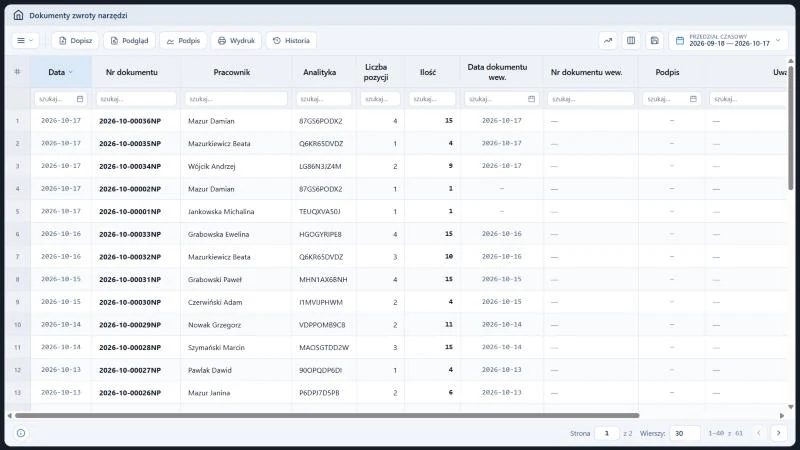Select document 2026-10-00002NP
The height and width of the screenshot is (450, 800).
tap(130, 189)
